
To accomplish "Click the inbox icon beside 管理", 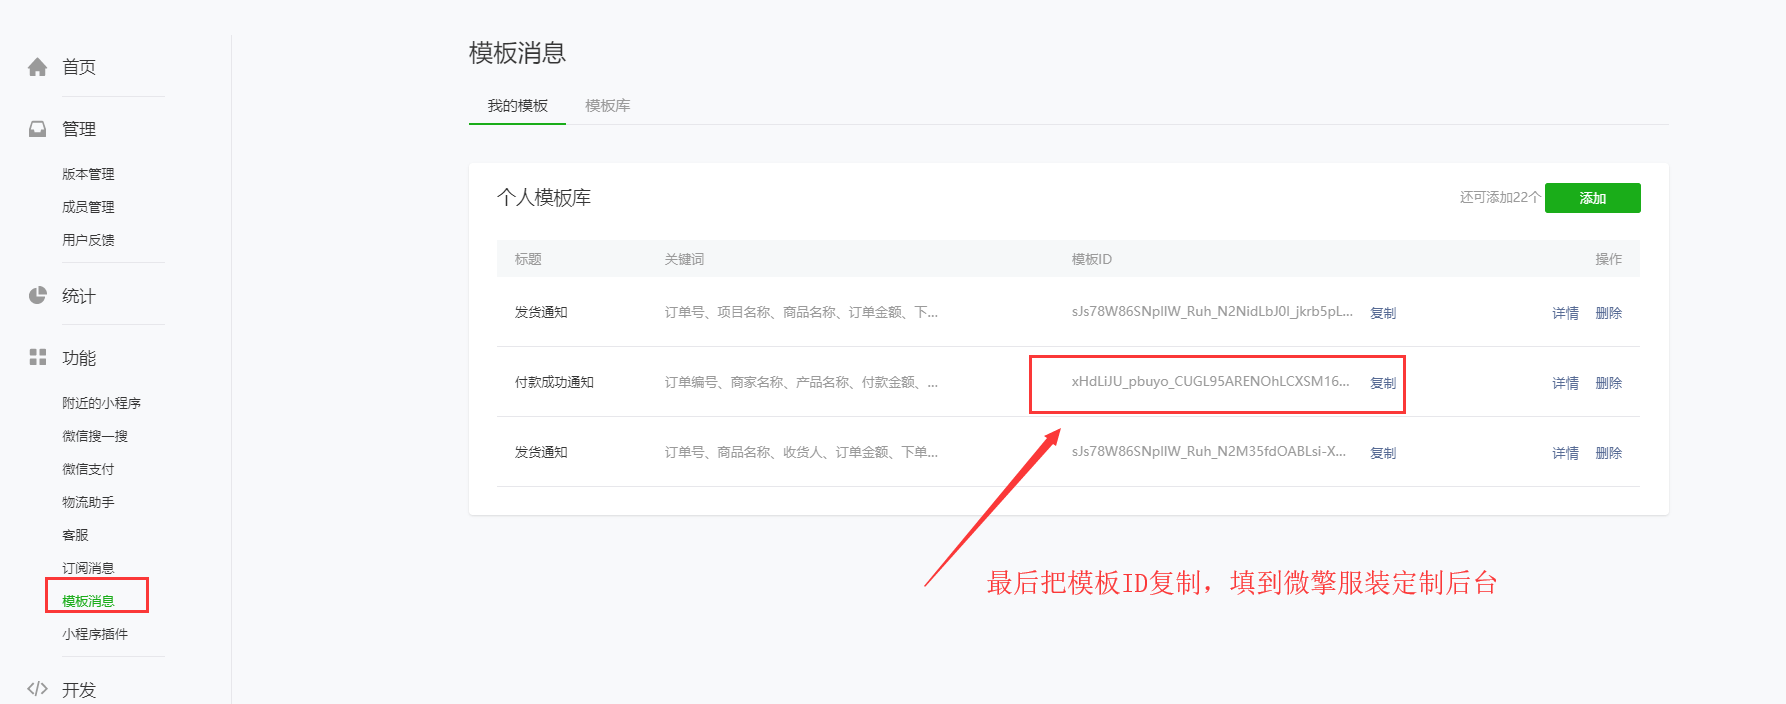I will [37, 129].
